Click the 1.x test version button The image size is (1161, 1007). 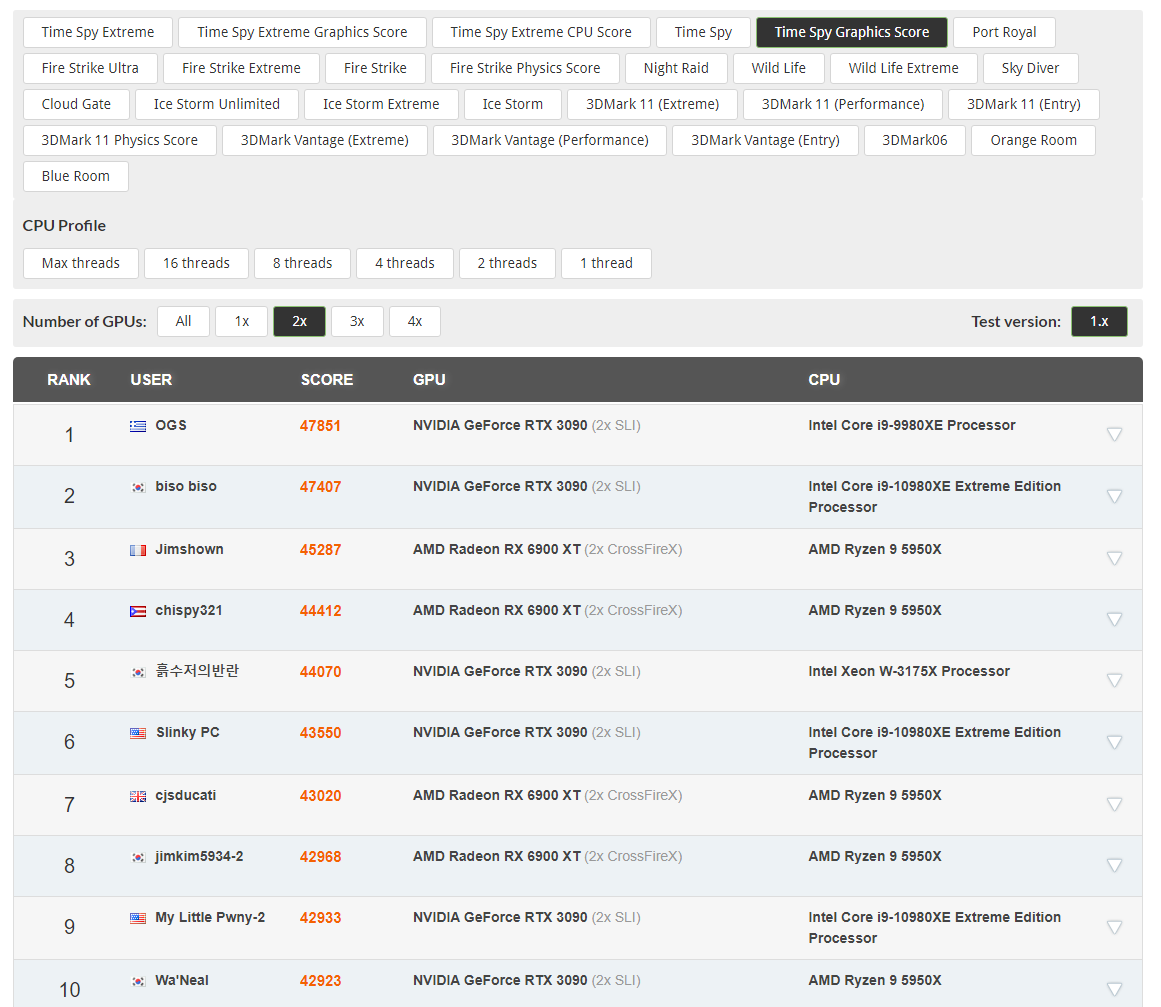(1099, 321)
